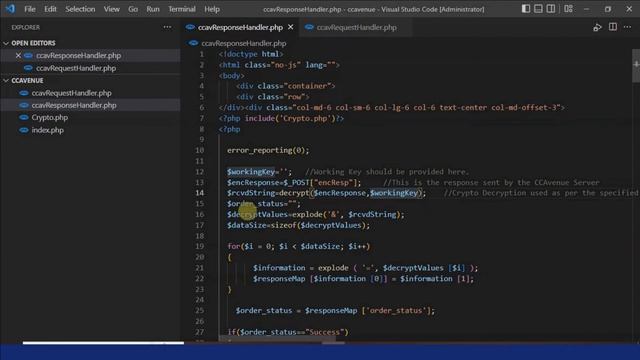Click the VS Code logo icon
Screen dimensions: 640x360
10,9
